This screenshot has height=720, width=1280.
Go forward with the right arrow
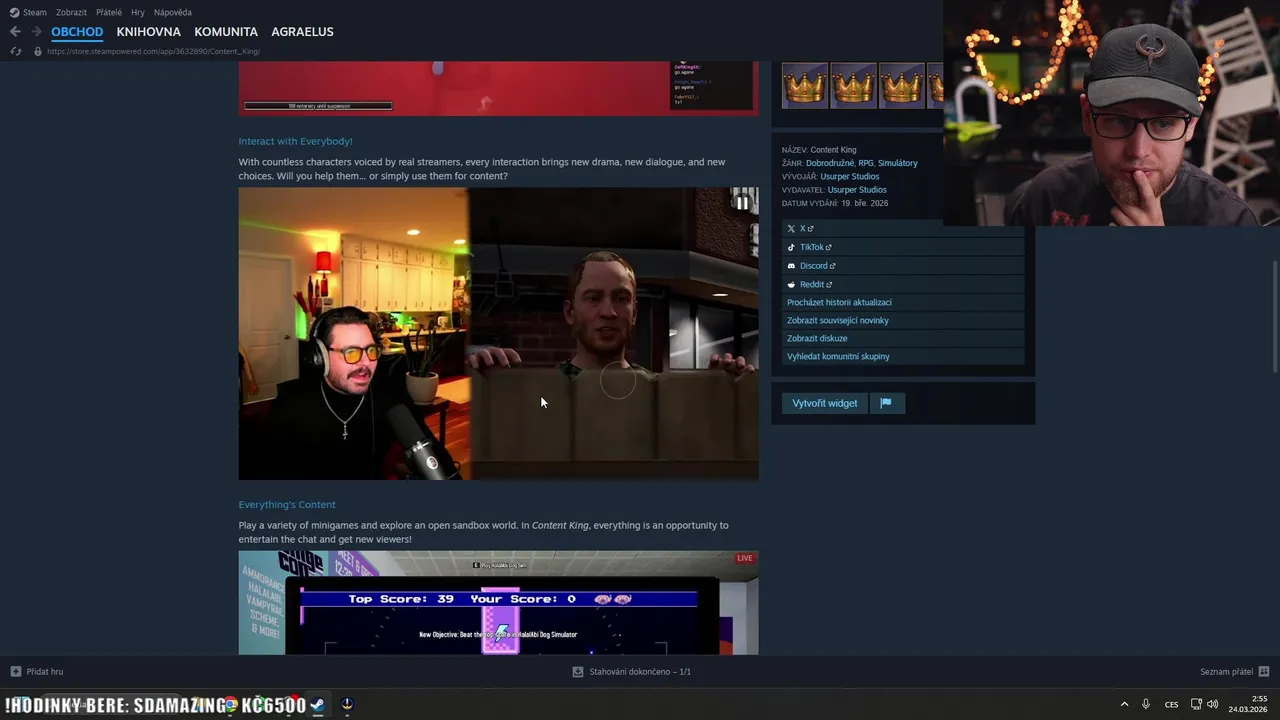point(36,32)
